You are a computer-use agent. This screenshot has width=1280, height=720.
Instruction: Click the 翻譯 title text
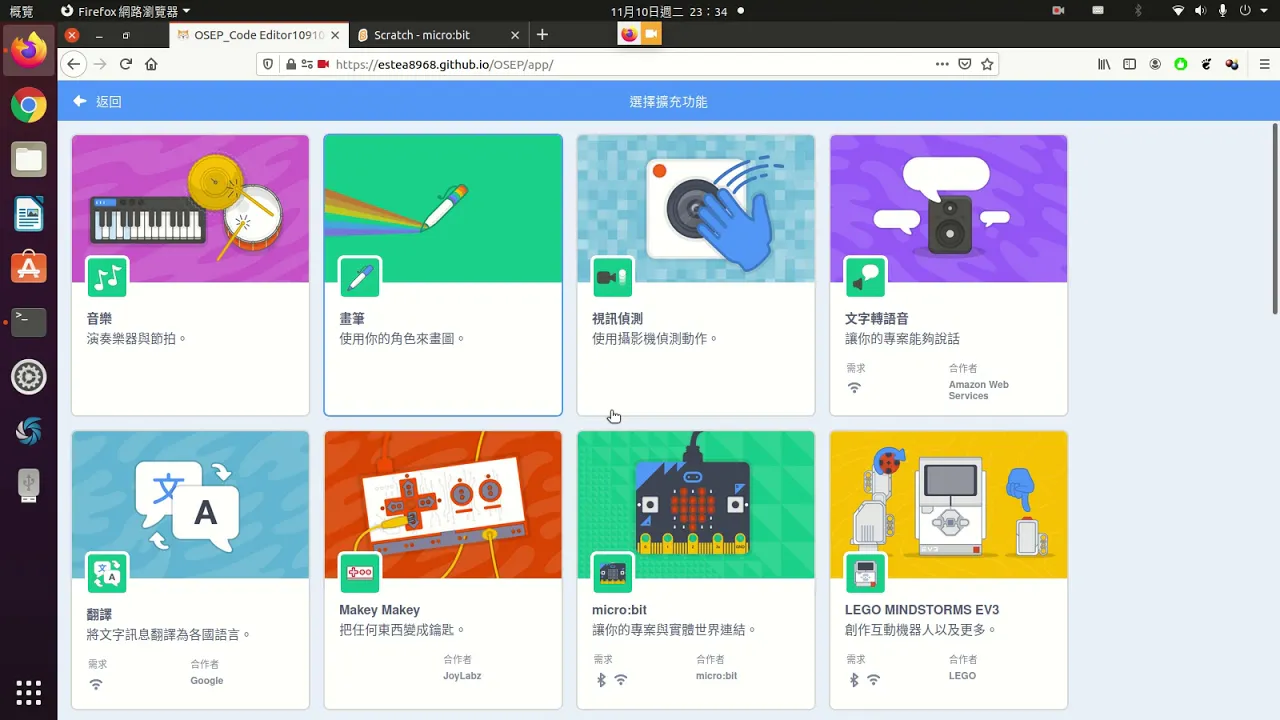tap(99, 614)
